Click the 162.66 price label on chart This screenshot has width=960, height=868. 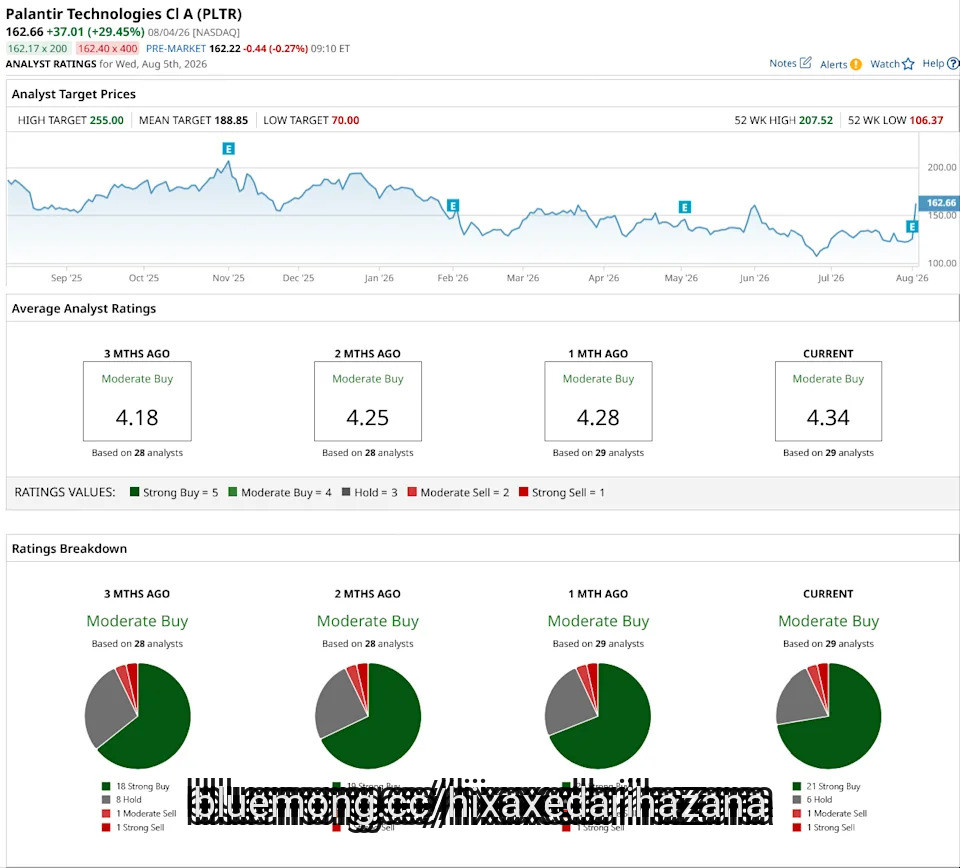(939, 203)
